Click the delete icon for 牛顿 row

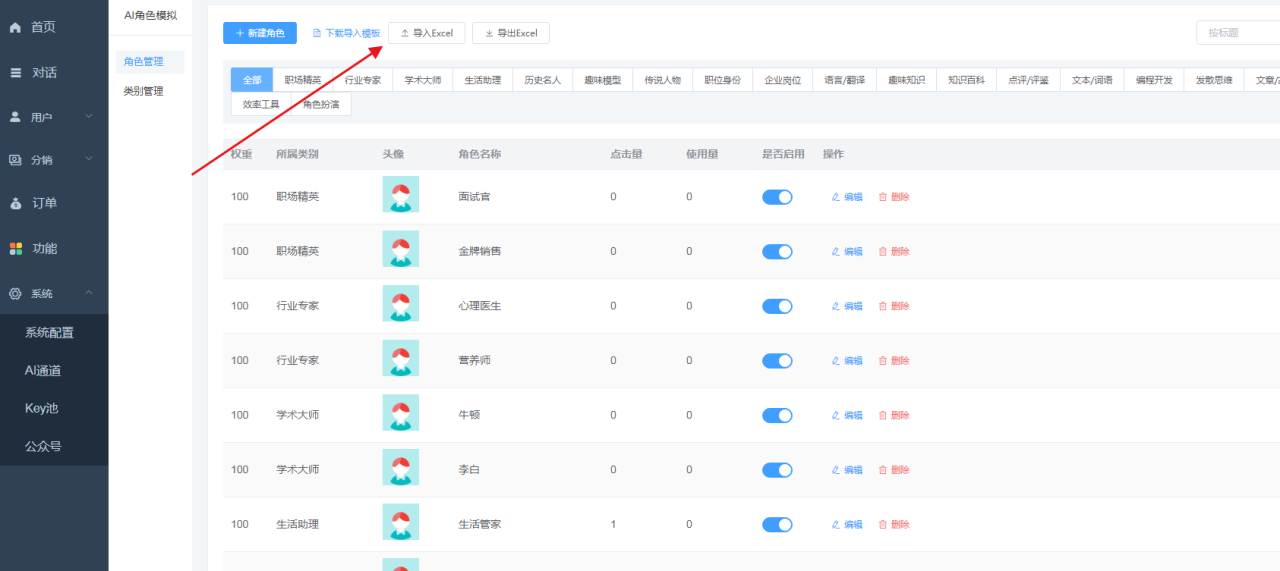(x=883, y=415)
